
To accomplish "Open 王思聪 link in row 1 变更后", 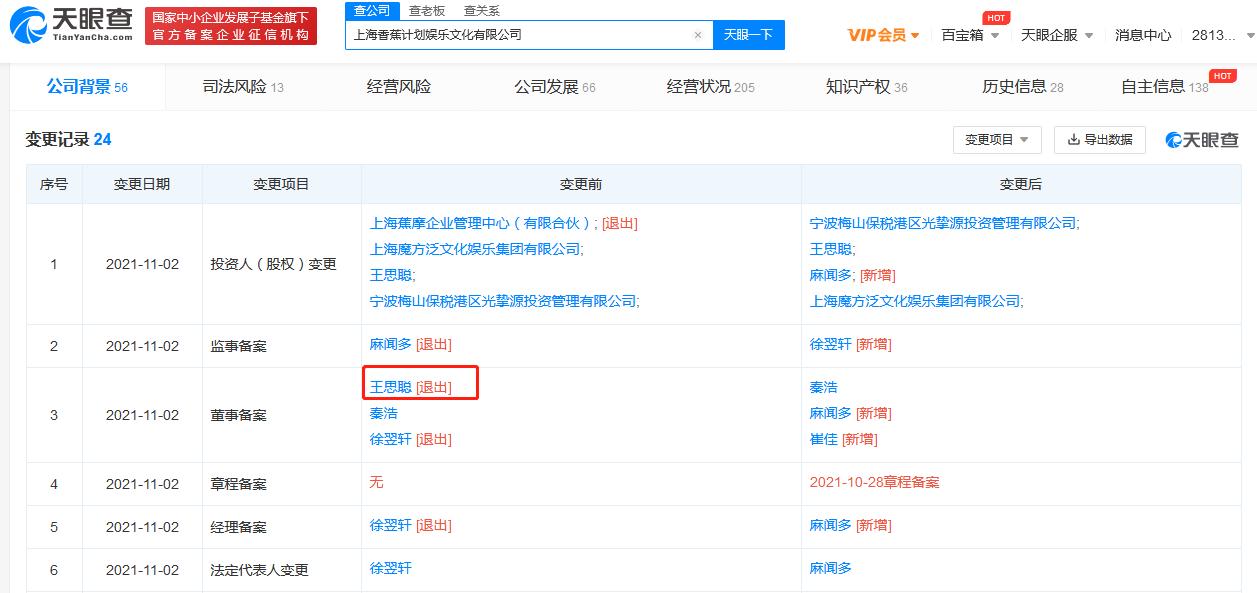I will (832, 249).
